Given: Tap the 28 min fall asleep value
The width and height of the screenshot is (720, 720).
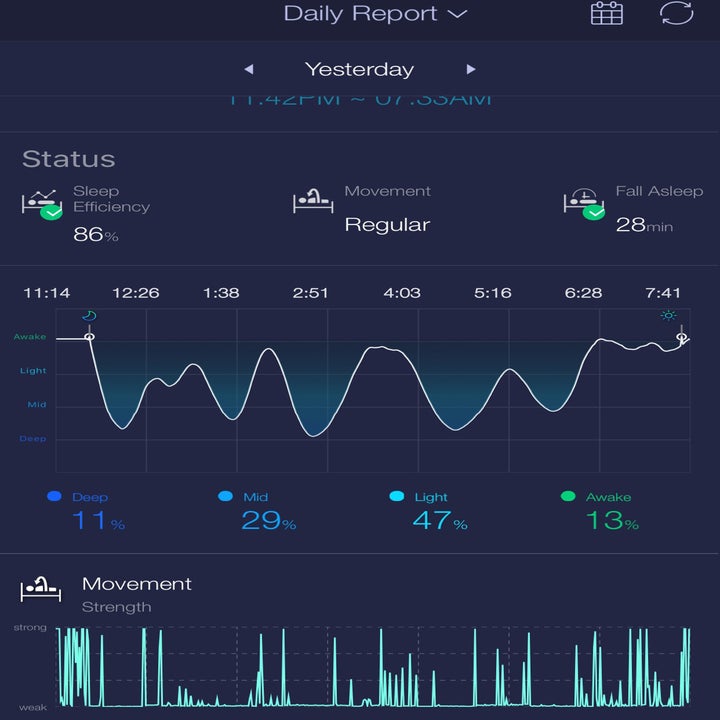Looking at the screenshot, I should click(643, 225).
